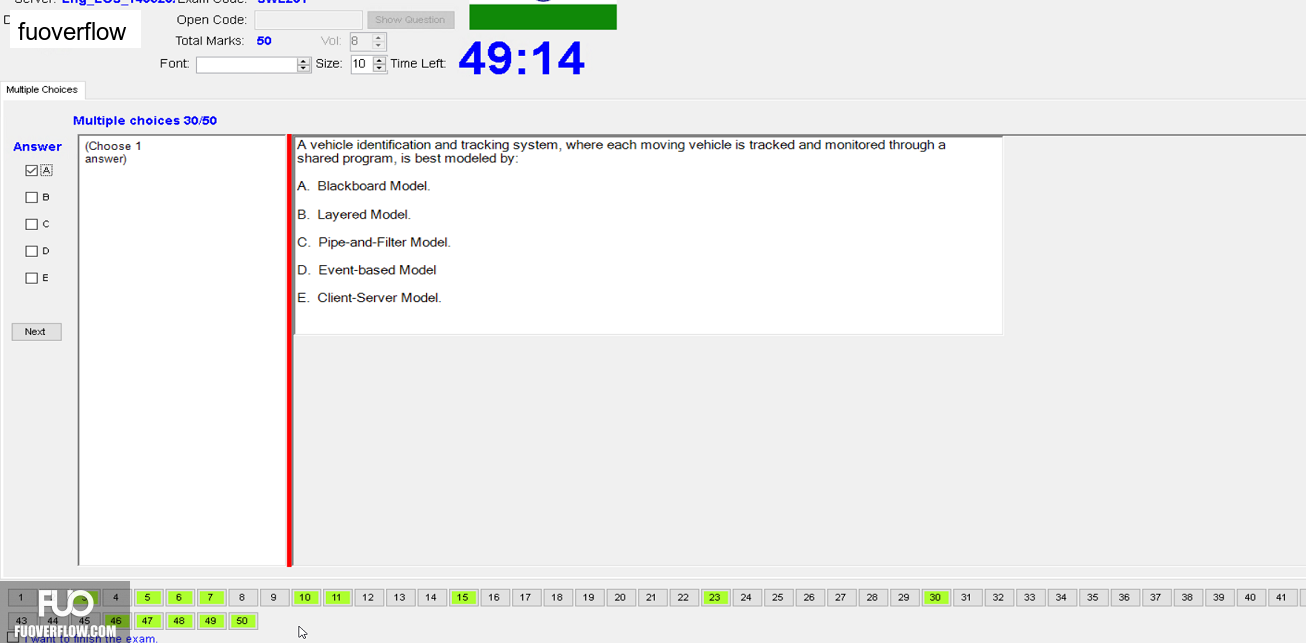Open question 34
Viewport: 1306px width, 643px height.
(x=1061, y=598)
